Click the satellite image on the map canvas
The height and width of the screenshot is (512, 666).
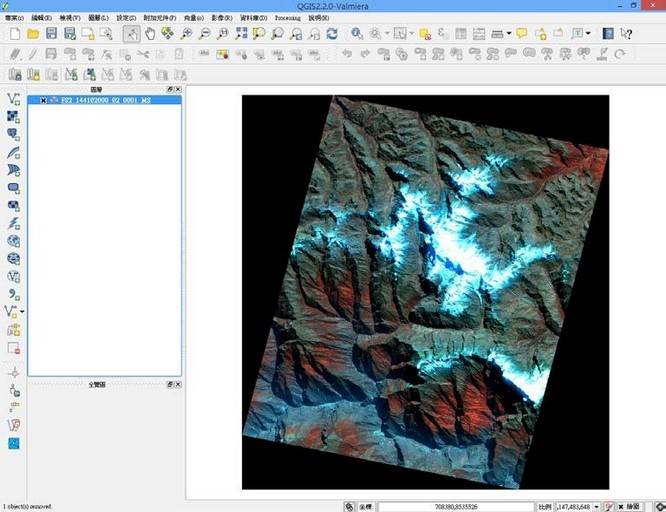point(425,292)
